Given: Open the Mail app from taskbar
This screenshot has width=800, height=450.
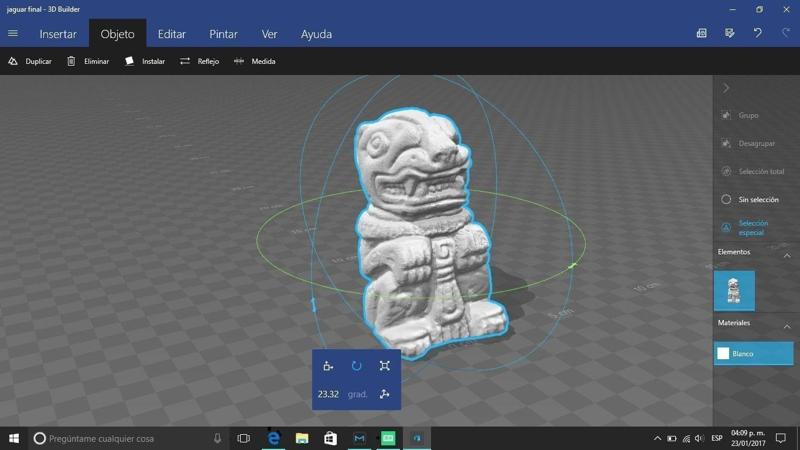Looking at the screenshot, I should [359, 438].
